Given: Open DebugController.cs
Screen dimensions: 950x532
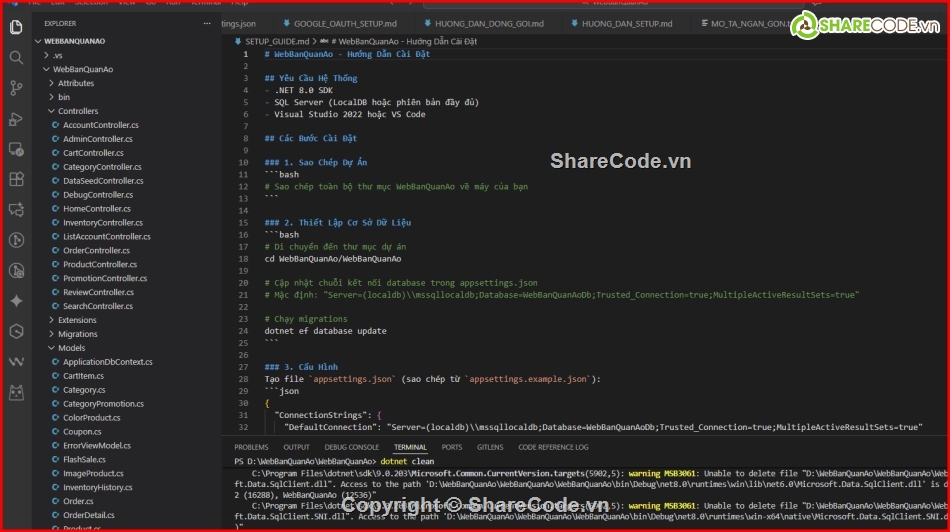Looking at the screenshot, I should tap(98, 195).
